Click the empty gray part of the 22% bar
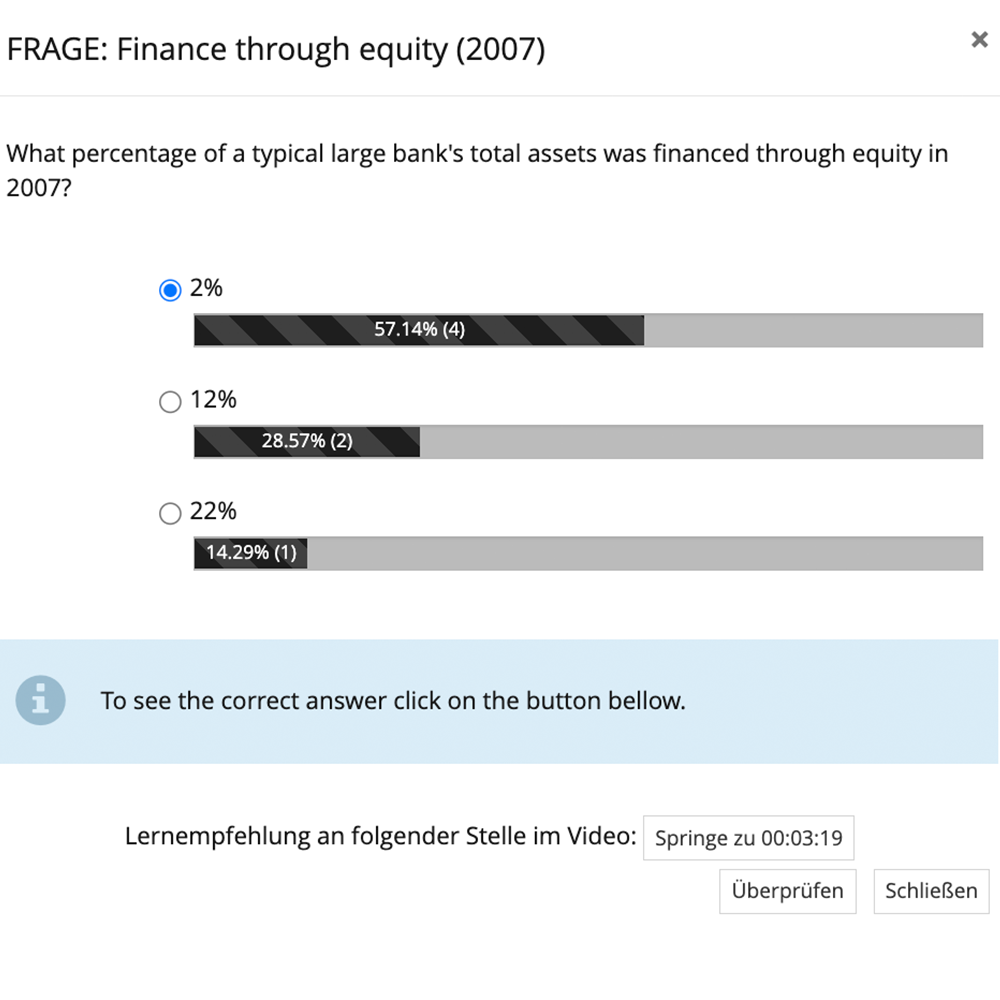Screen dimensions: 1000x1000 [644, 553]
